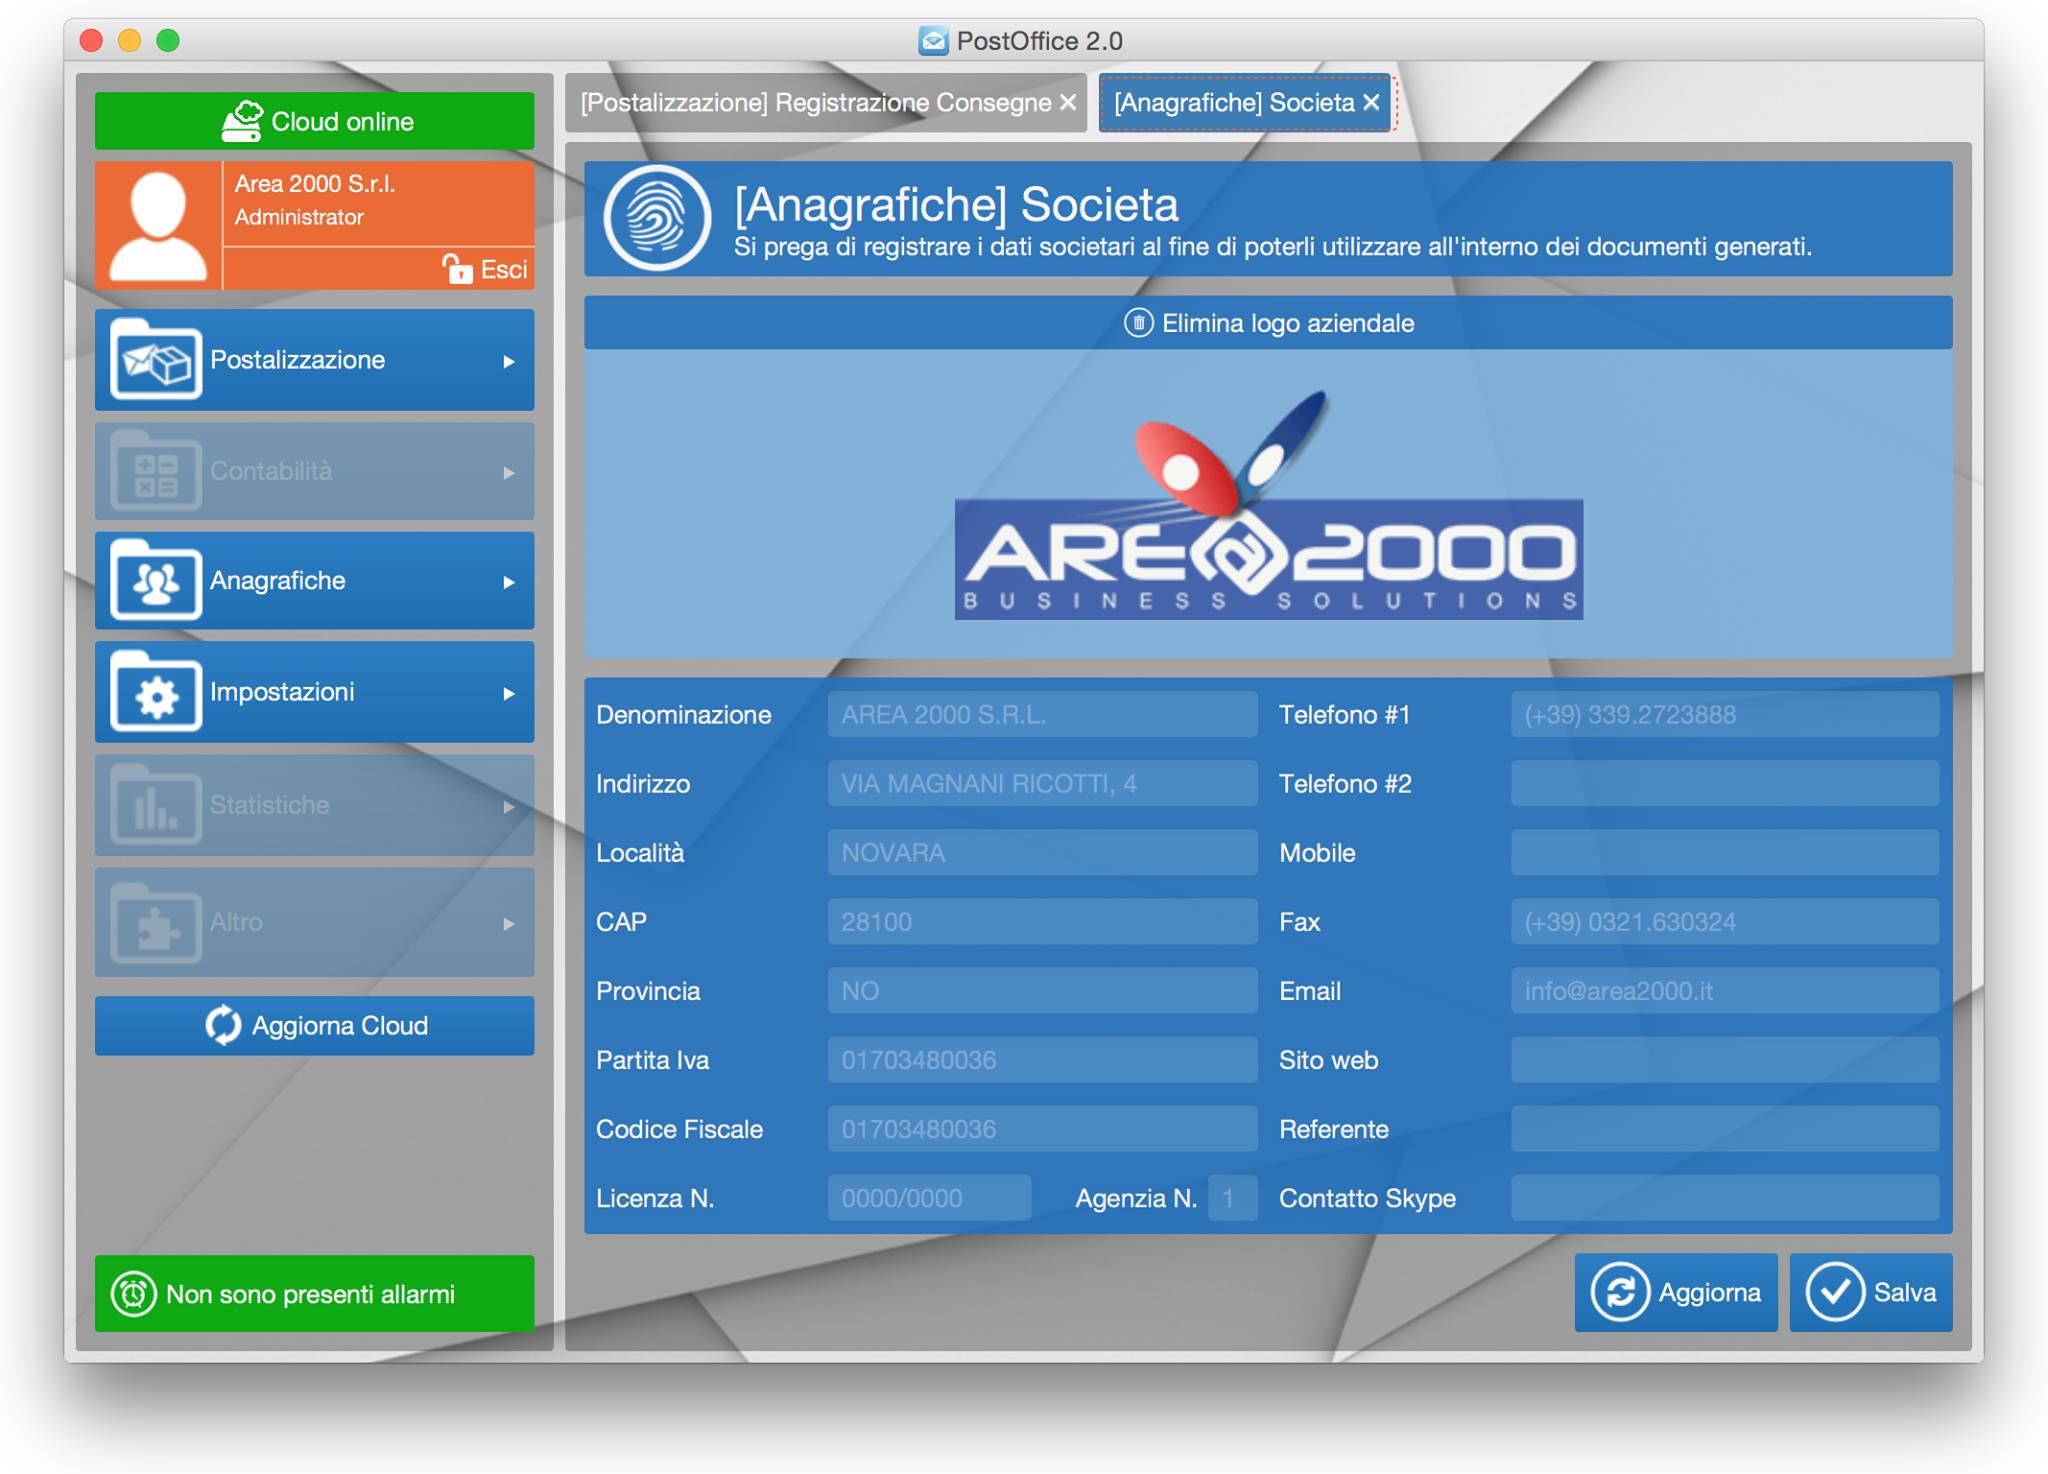Screen dimensions: 2048x1474
Task: Click the Telefono #1 input field
Action: point(1725,715)
